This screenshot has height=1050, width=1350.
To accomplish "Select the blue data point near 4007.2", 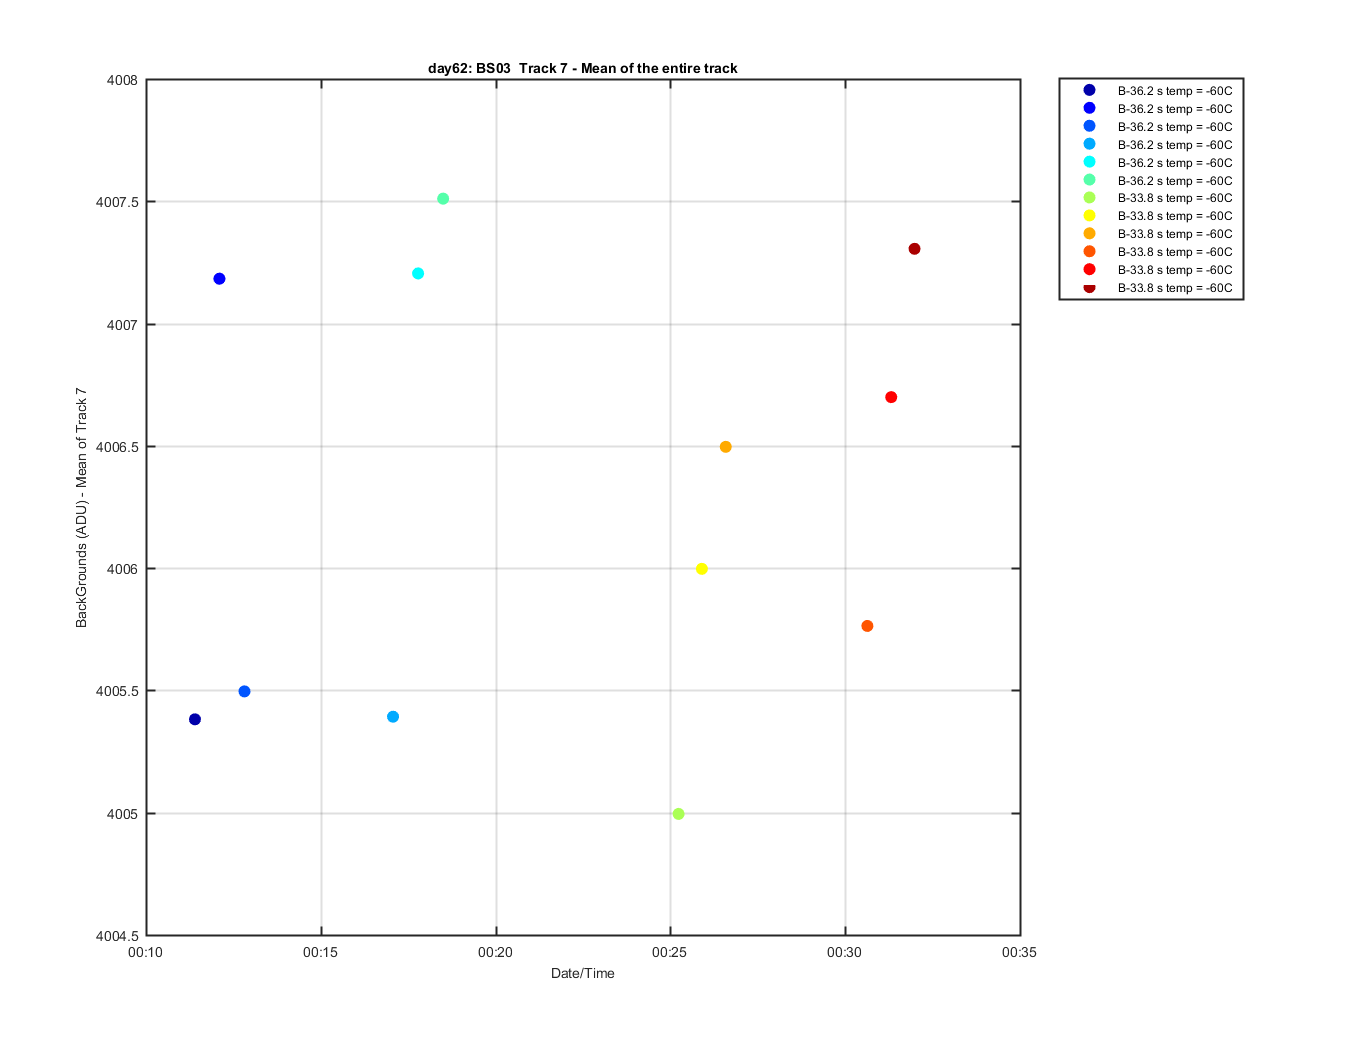I will click(219, 279).
